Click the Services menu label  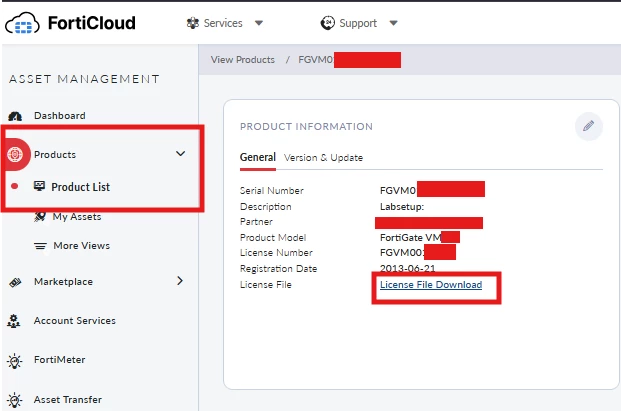(223, 23)
